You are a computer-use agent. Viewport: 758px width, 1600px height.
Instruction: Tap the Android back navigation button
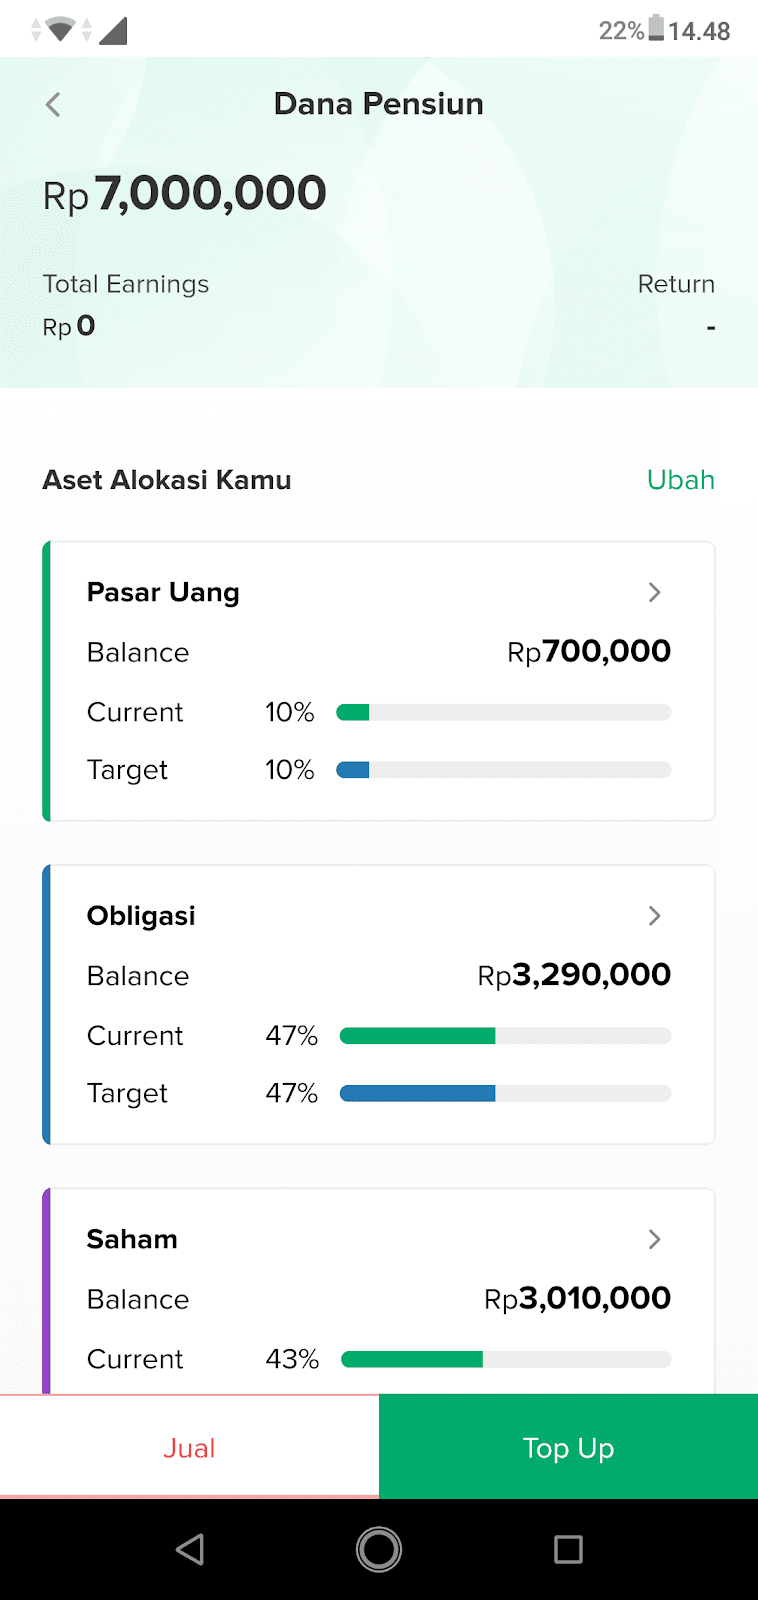tap(190, 1549)
